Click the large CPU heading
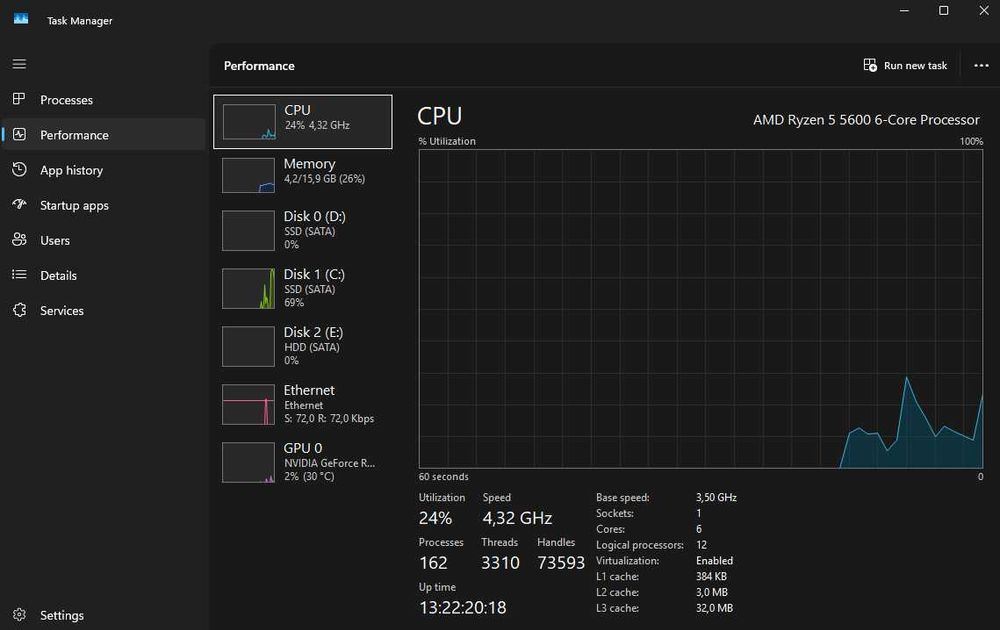The height and width of the screenshot is (630, 1000). (439, 116)
